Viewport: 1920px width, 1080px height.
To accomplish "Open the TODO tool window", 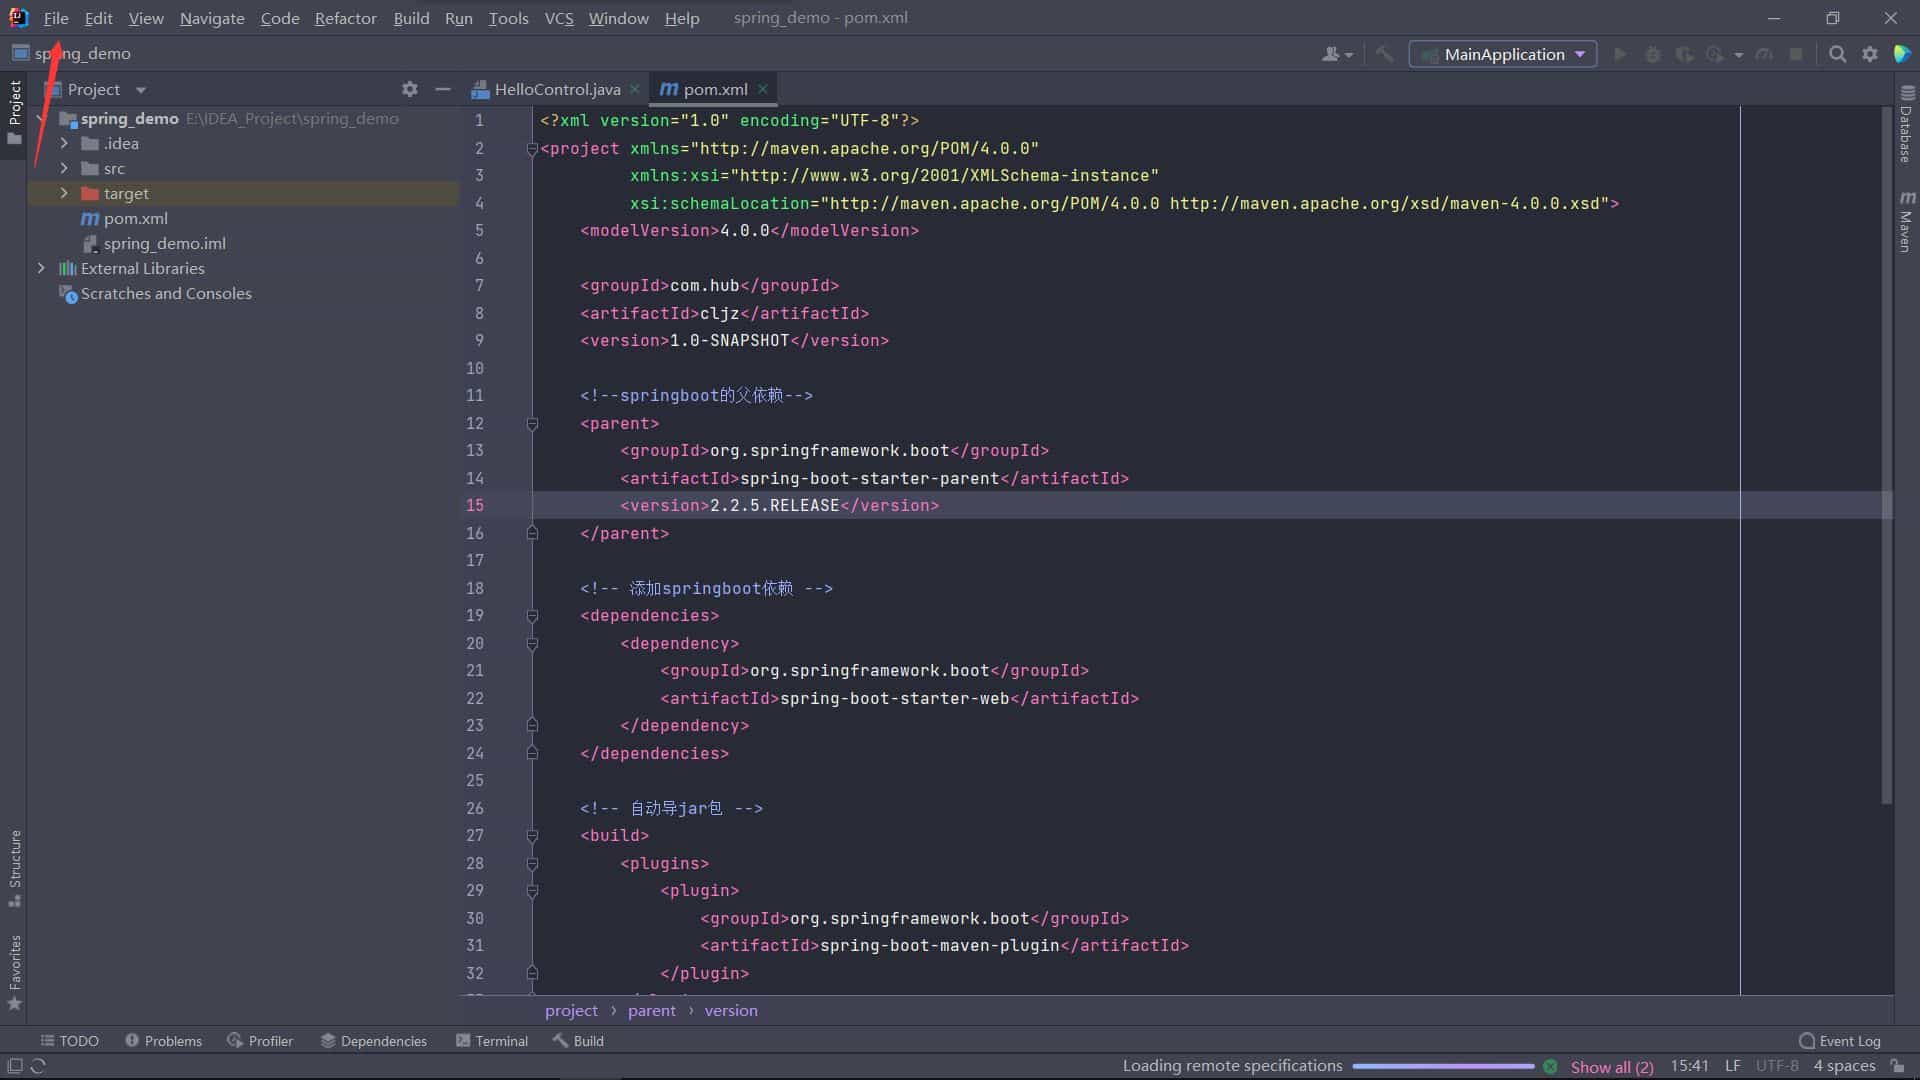I will point(69,1041).
